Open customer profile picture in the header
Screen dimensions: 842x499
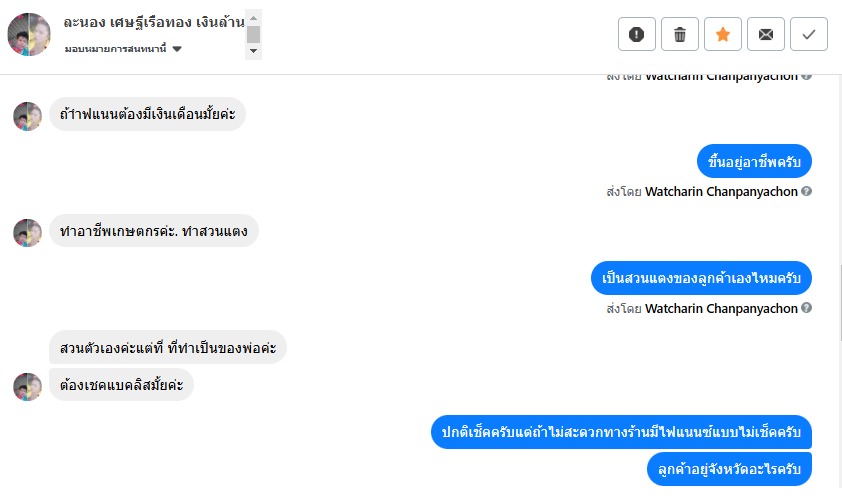[28, 34]
